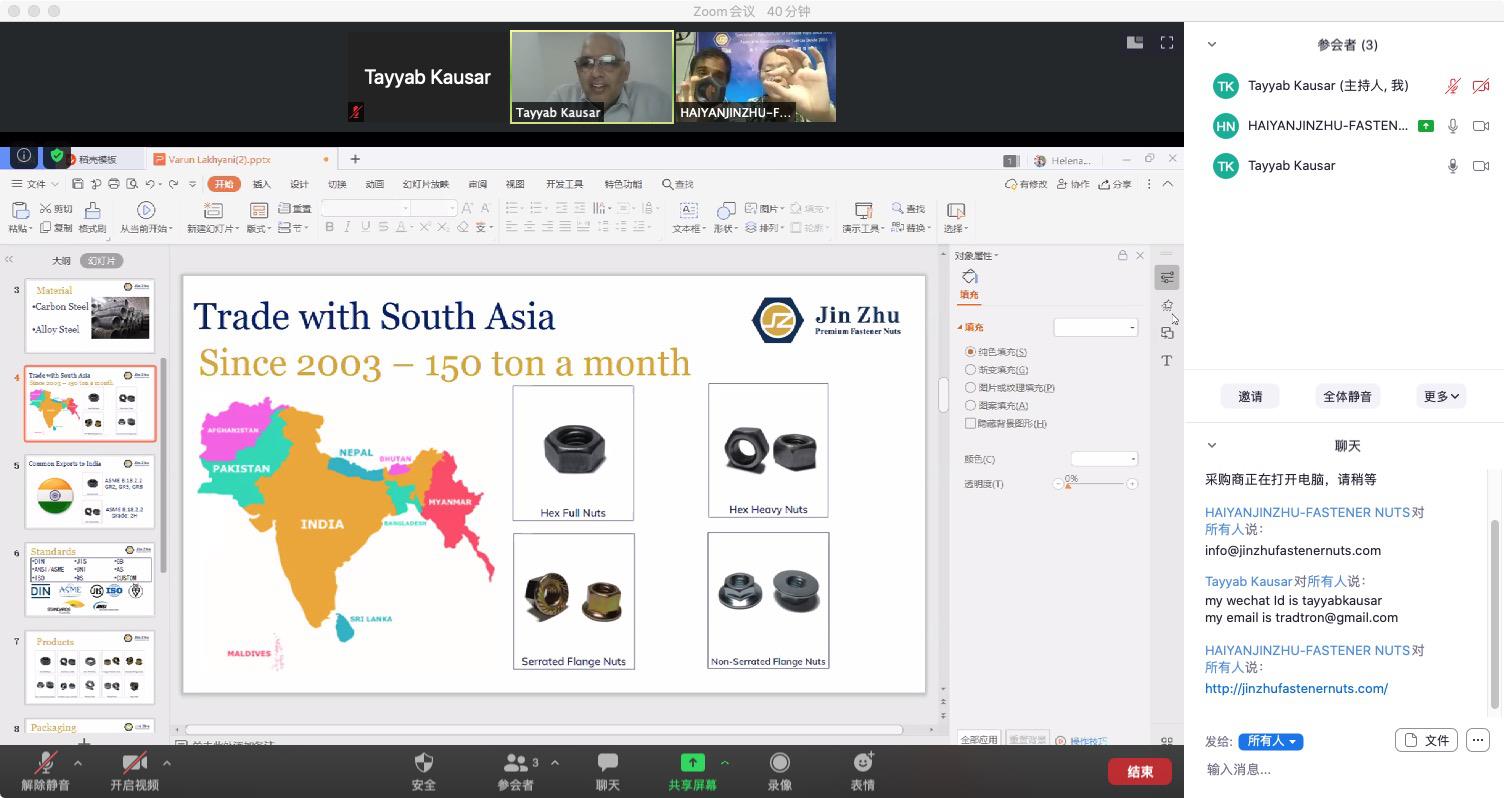Click the animation star icon in sidebar

click(x=1167, y=305)
